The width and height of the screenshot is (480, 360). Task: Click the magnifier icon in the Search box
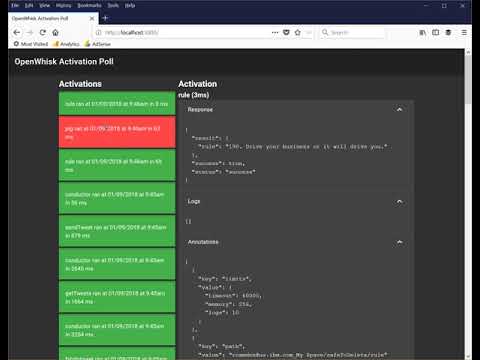tap(325, 32)
